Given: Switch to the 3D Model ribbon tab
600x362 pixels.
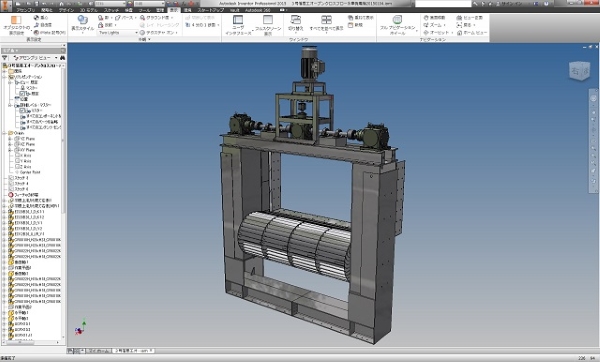Looking at the screenshot, I should (88, 10).
